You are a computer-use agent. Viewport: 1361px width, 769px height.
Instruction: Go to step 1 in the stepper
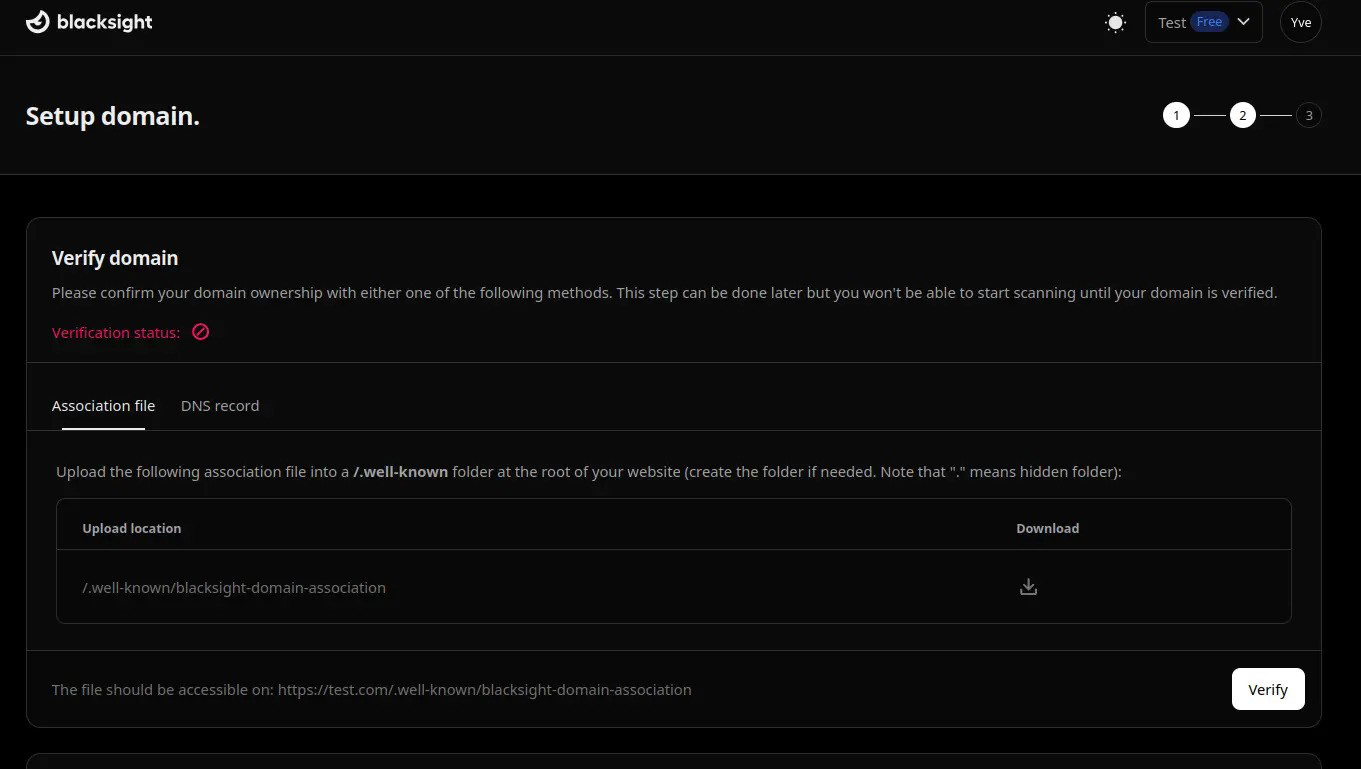[x=1176, y=116]
